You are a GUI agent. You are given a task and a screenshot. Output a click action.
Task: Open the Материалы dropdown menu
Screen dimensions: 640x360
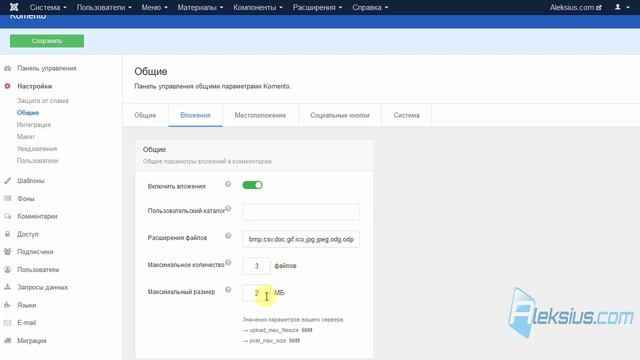[200, 7]
